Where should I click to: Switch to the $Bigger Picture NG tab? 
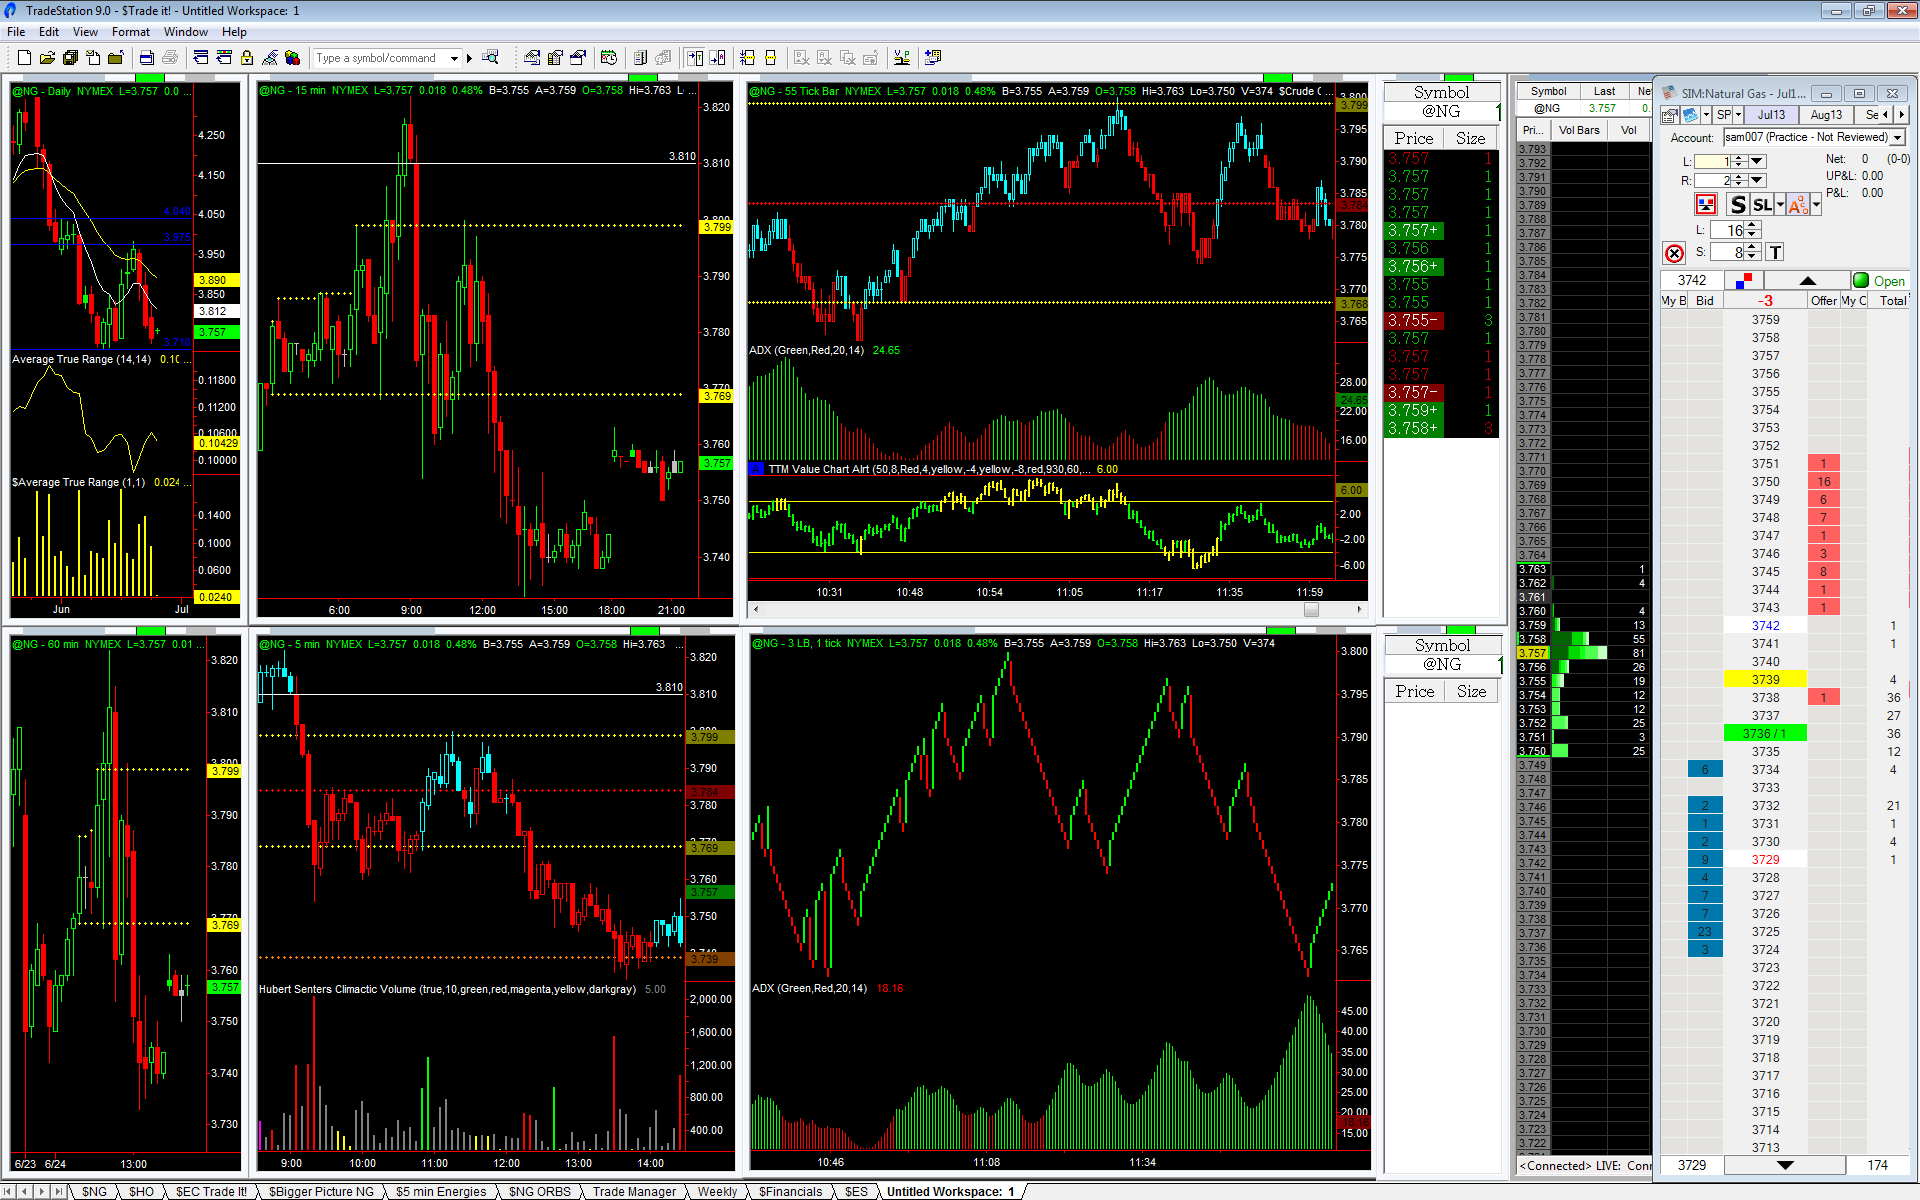point(321,1191)
